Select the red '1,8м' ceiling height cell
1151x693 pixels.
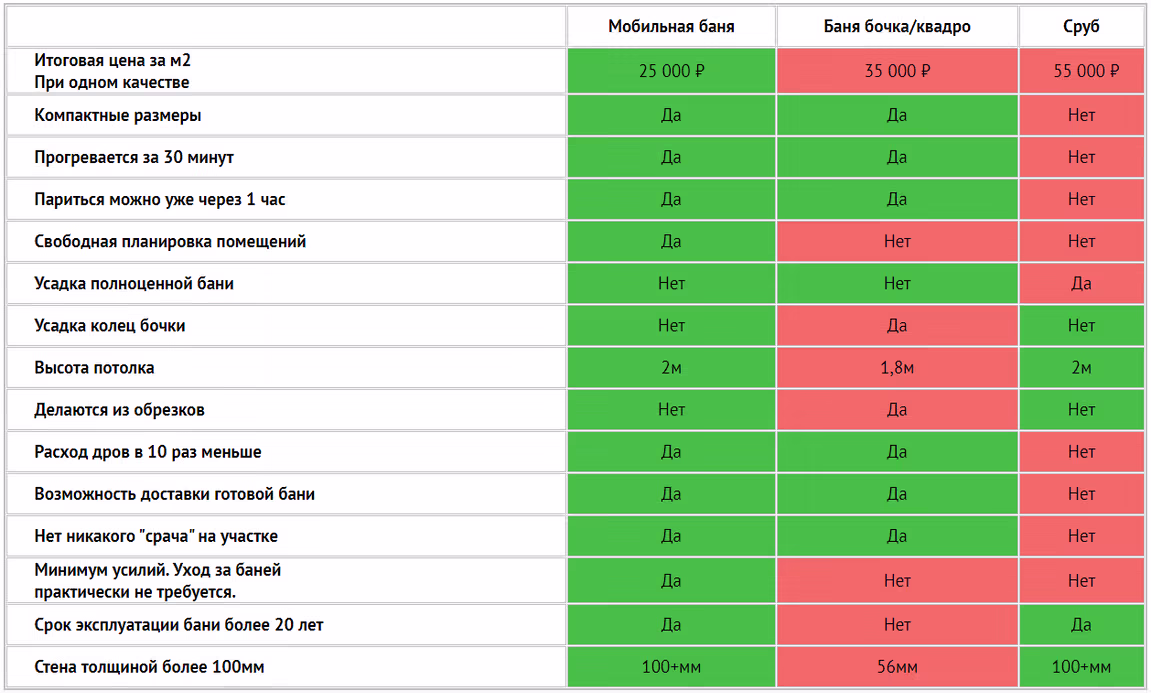click(897, 368)
